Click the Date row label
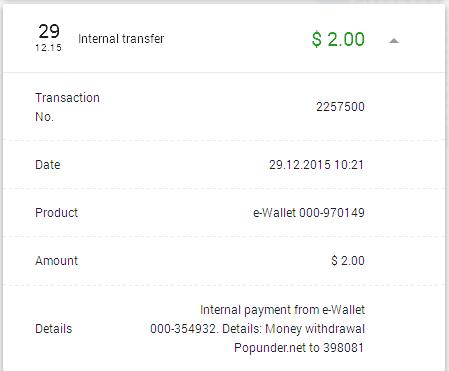The width and height of the screenshot is (449, 371). point(48,165)
